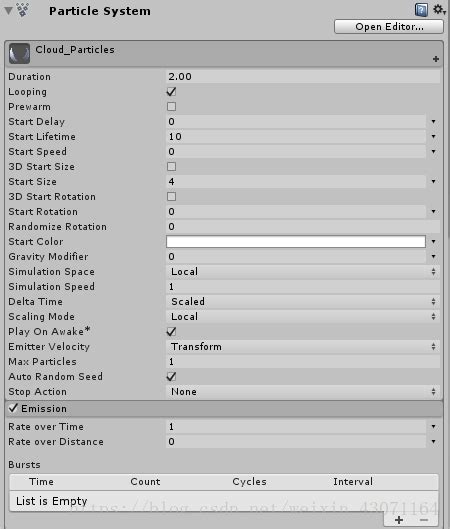450x529 pixels.
Task: Disable the Emission module checkmark
Action: 13,408
